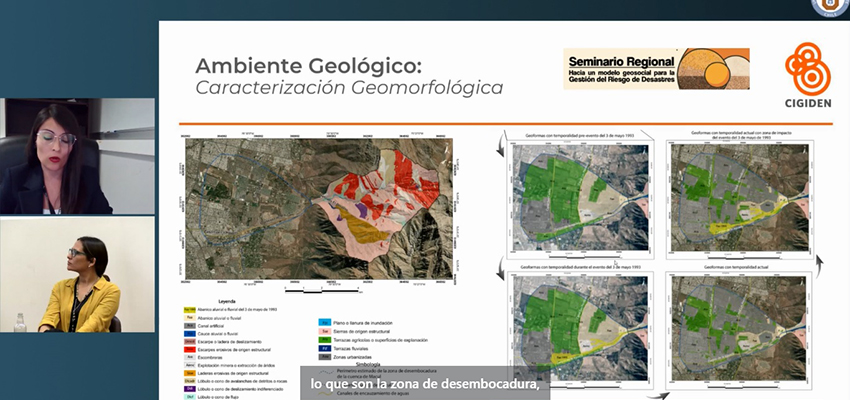Viewport: 850px width, 400px height.
Task: Click yellow swatch for Abanico del 3 de mayo 1993
Action: [x=189, y=309]
